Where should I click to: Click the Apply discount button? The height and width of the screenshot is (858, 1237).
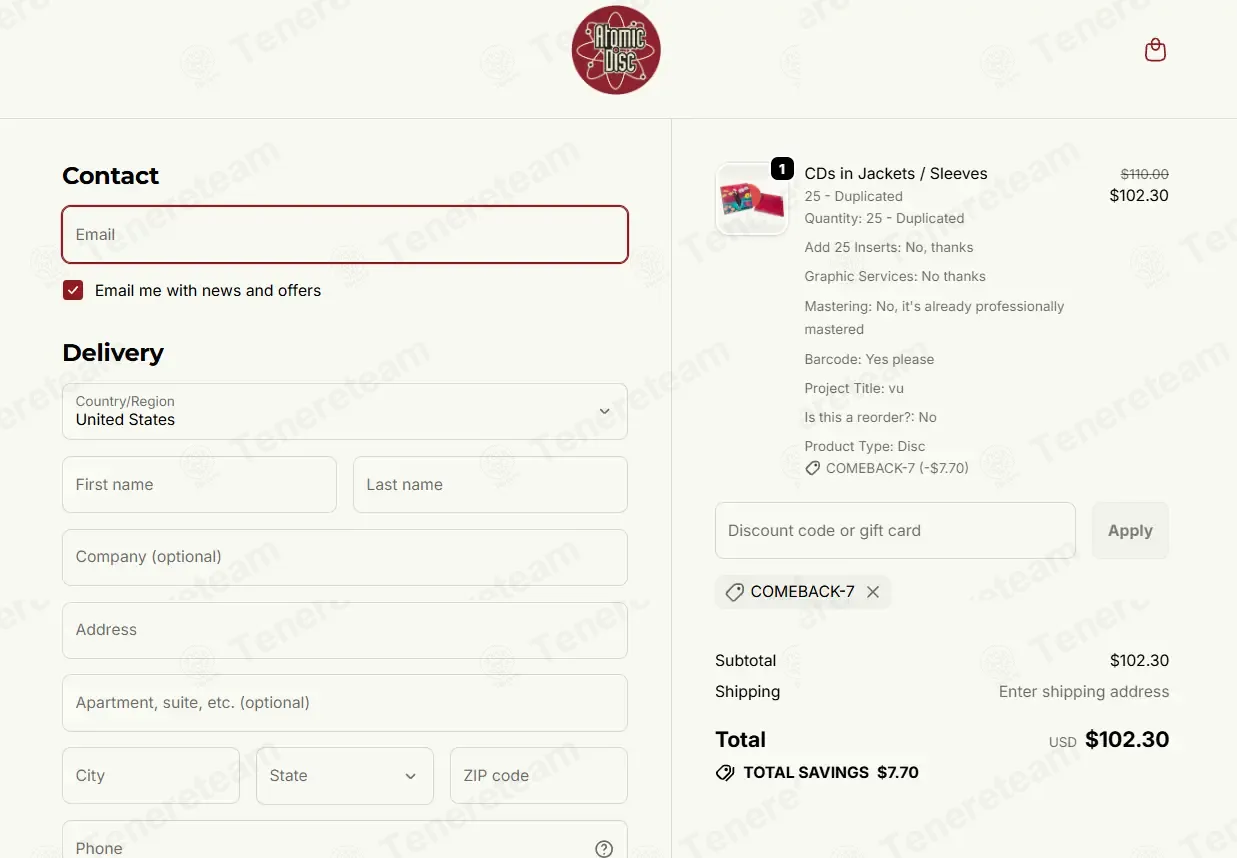pyautogui.click(x=1130, y=531)
